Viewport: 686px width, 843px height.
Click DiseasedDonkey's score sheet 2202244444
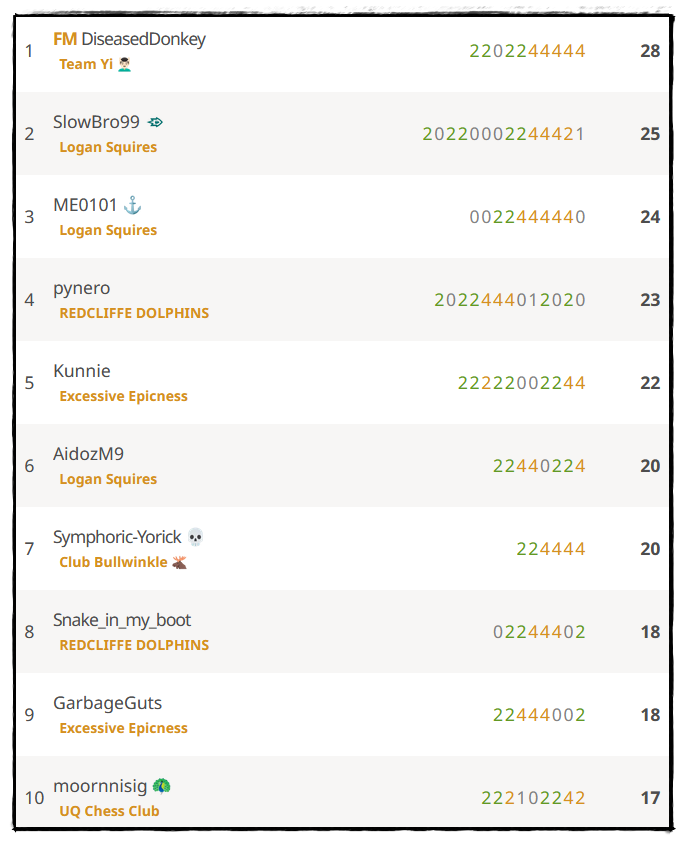coord(527,51)
